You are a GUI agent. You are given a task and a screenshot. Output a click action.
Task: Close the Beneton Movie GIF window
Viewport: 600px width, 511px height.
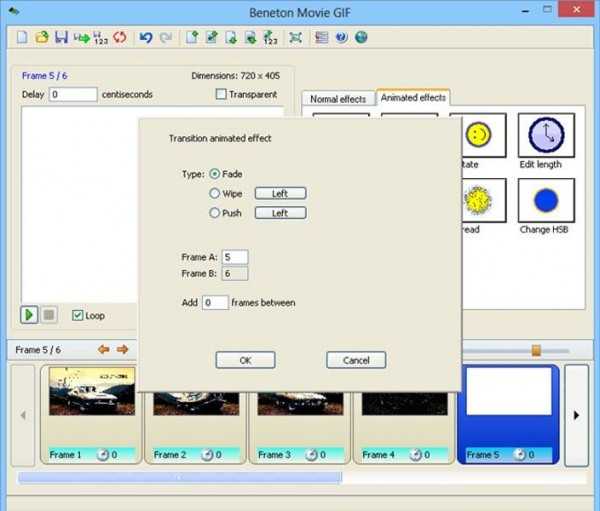pyautogui.click(x=576, y=10)
